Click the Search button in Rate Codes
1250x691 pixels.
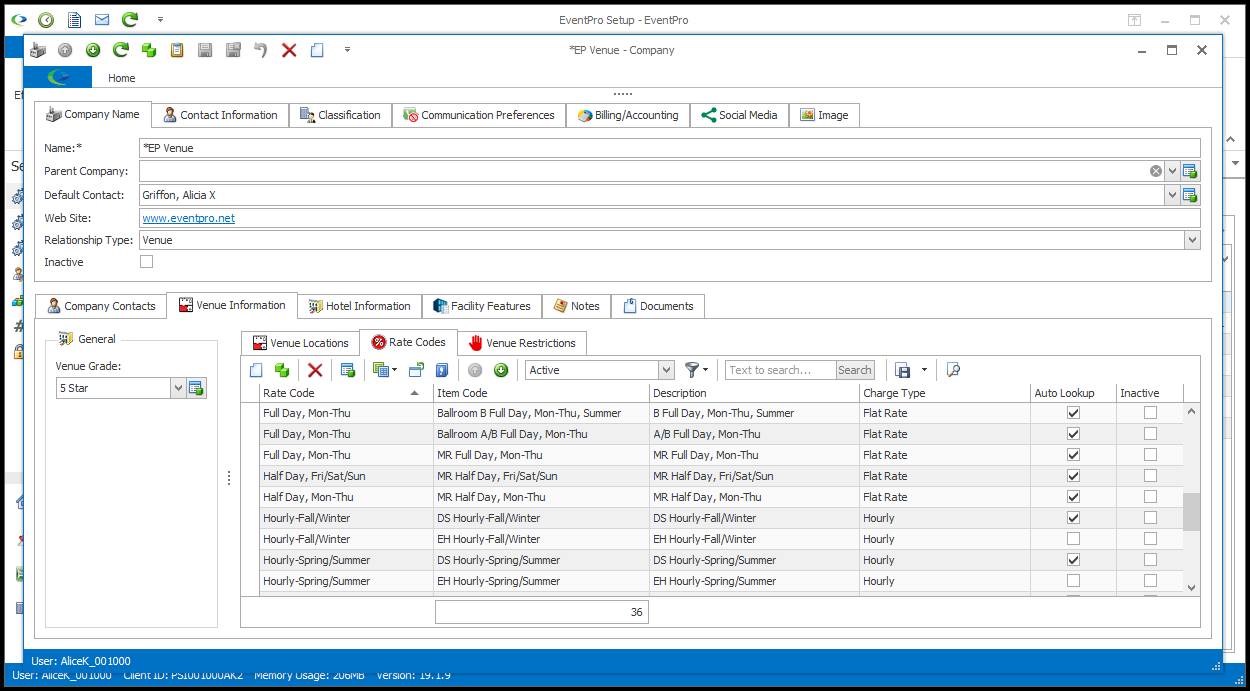coord(855,370)
